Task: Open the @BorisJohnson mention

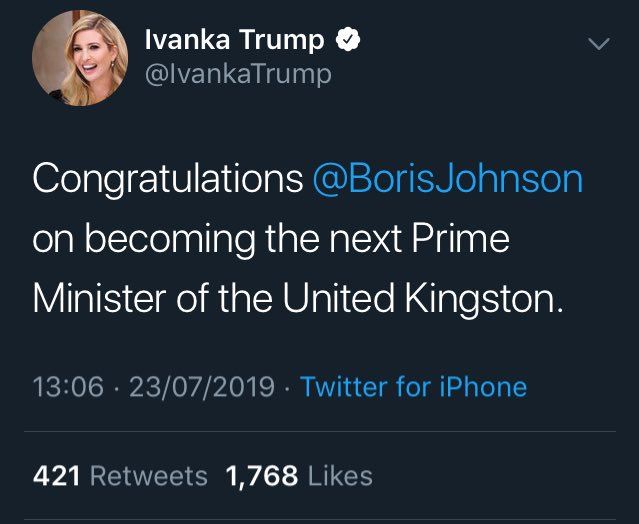Action: pos(447,179)
